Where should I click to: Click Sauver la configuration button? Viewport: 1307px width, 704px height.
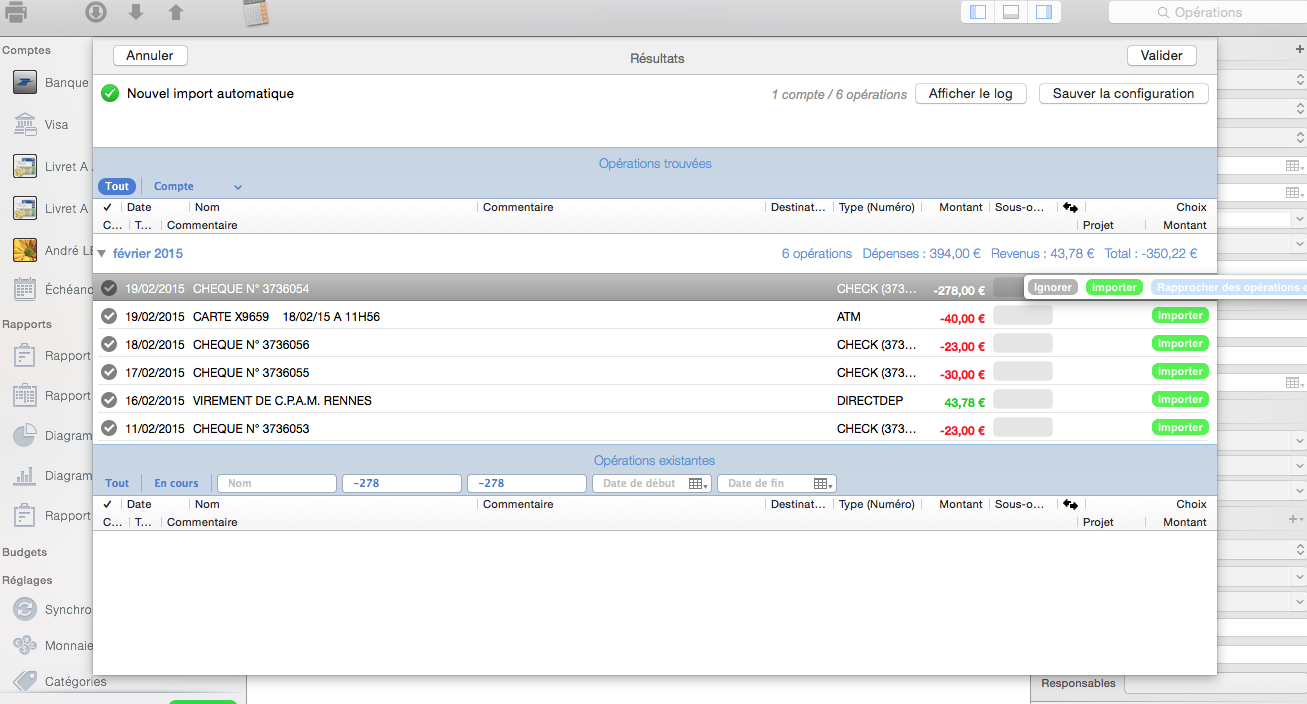pyautogui.click(x=1124, y=94)
